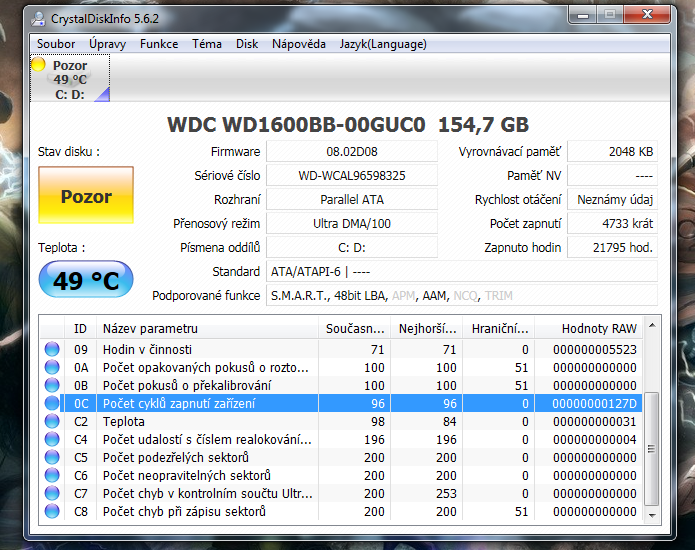Click the yellow Pozor disk status button

pyautogui.click(x=86, y=195)
